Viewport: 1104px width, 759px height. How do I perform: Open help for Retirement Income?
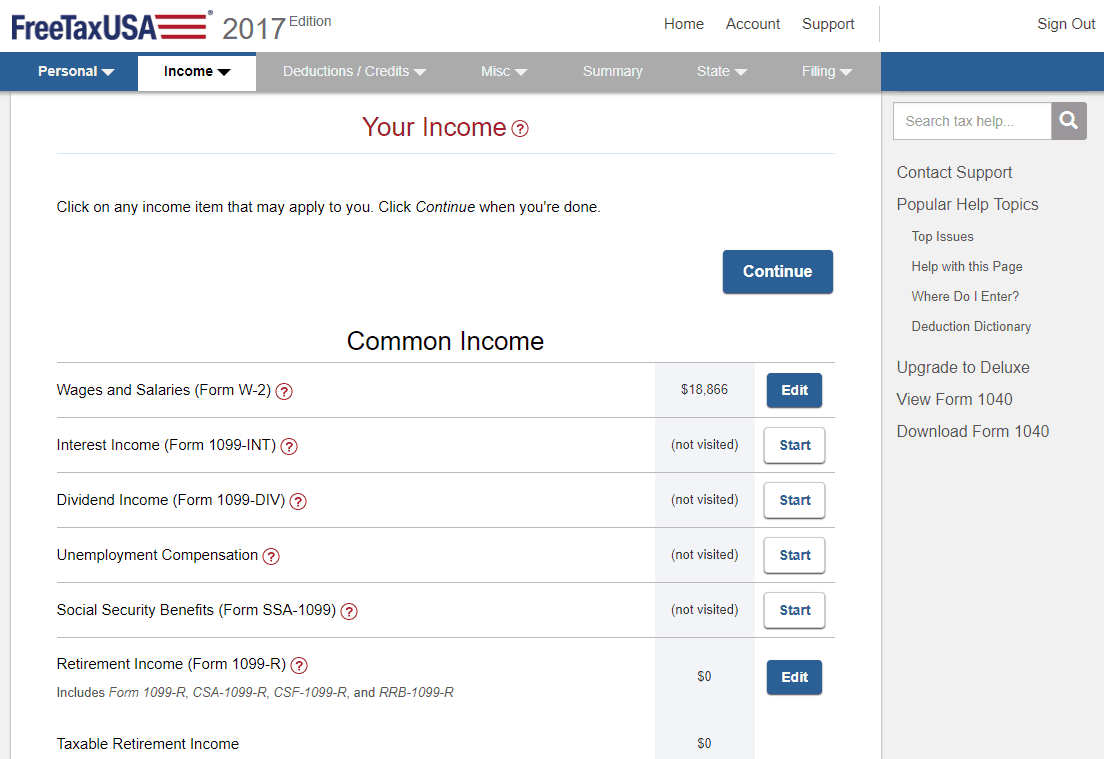pos(298,665)
